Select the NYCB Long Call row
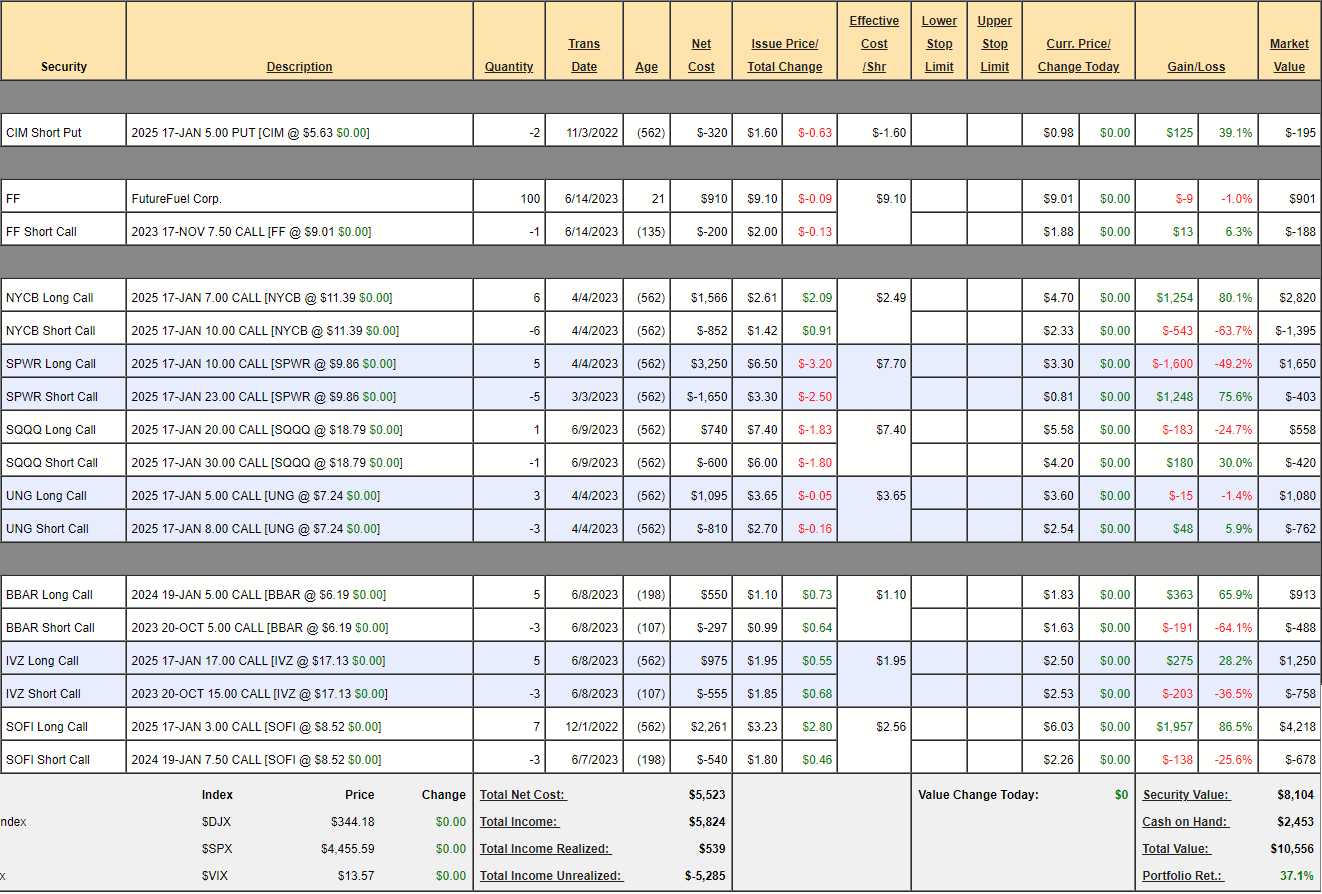 pyautogui.click(x=63, y=297)
